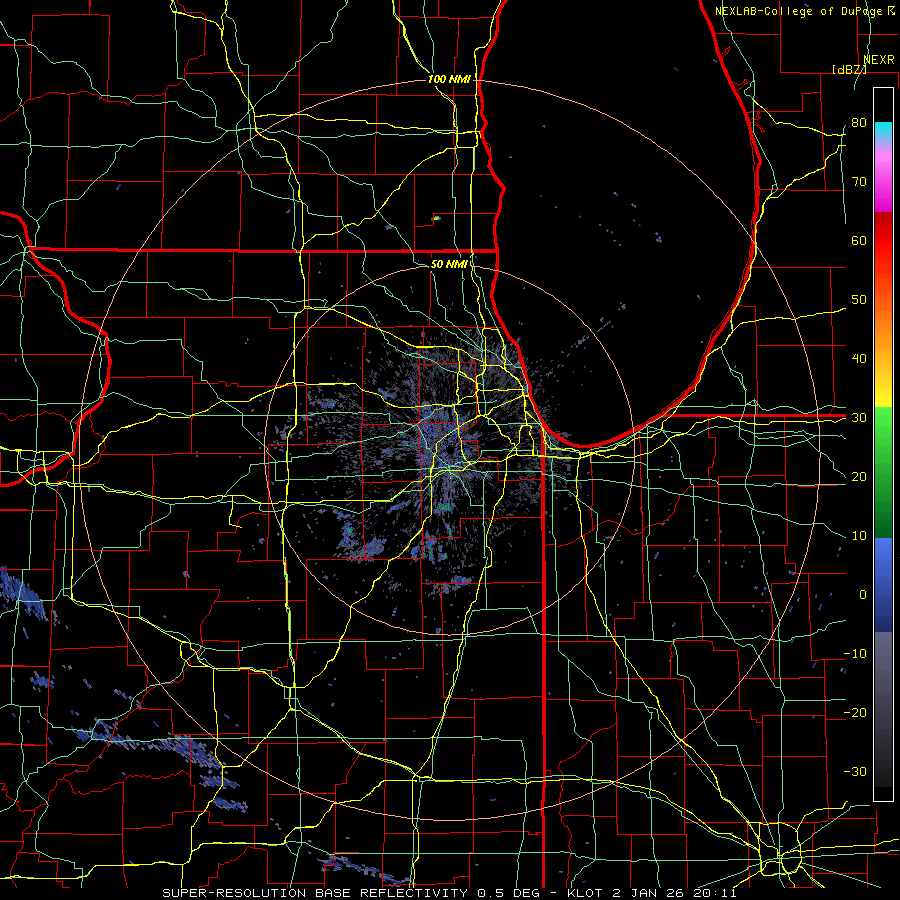The width and height of the screenshot is (900, 900).
Task: Click the '2 JAN 26 20:11' timestamp
Action: click(x=675, y=893)
